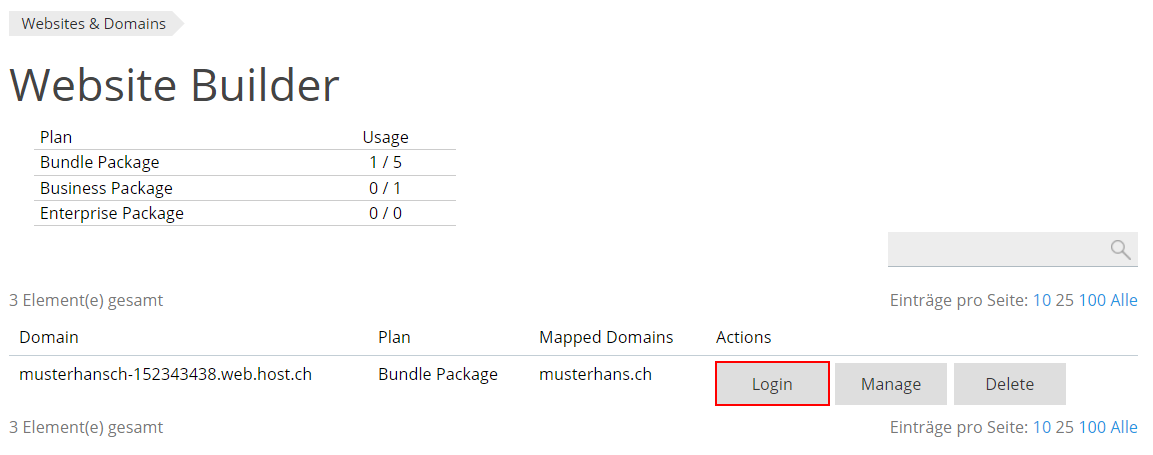Set top pager to 25 entries
The height and width of the screenshot is (455, 1153).
coord(1064,300)
